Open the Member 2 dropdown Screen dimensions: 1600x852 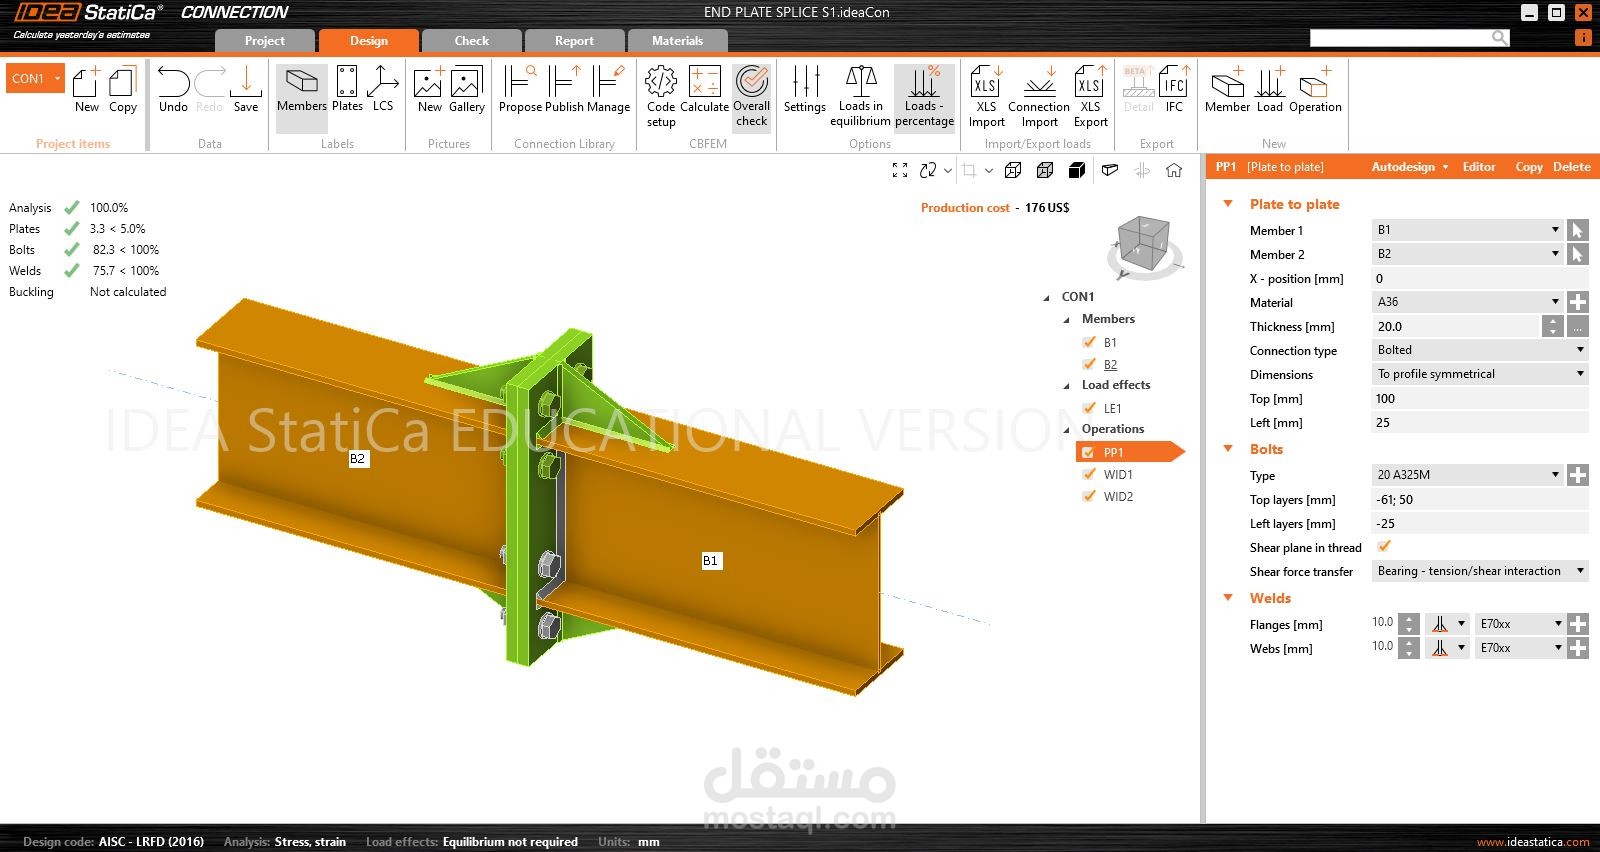[1467, 254]
